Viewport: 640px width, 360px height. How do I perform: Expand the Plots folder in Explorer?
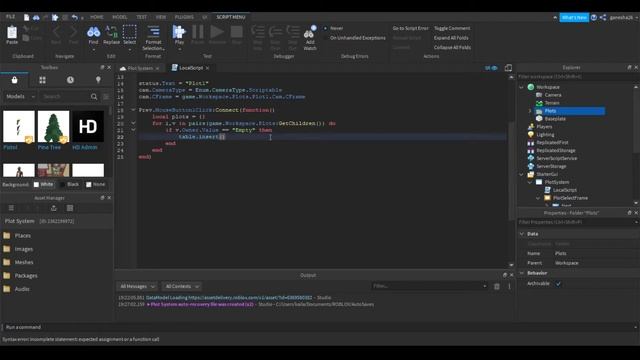[530, 111]
